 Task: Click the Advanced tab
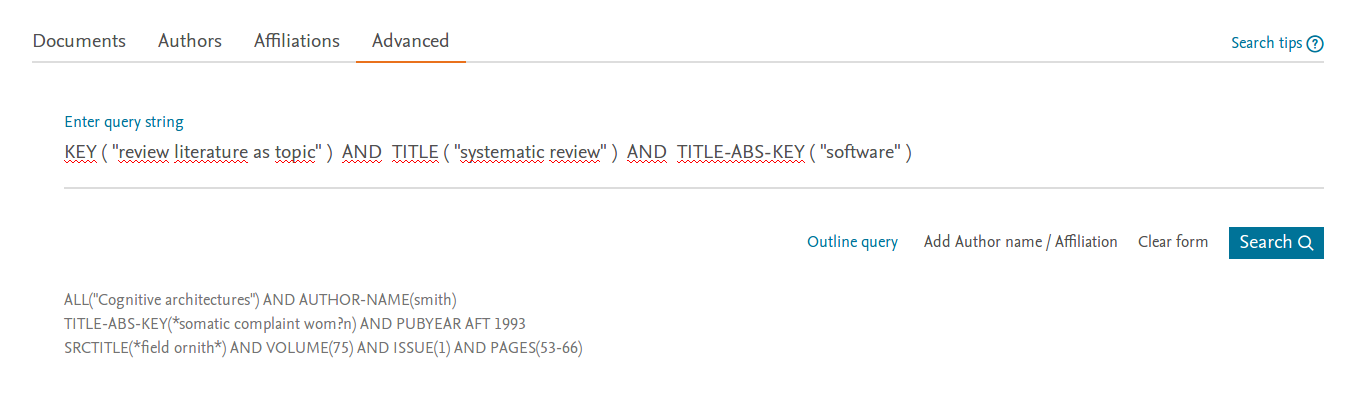pyautogui.click(x=410, y=41)
